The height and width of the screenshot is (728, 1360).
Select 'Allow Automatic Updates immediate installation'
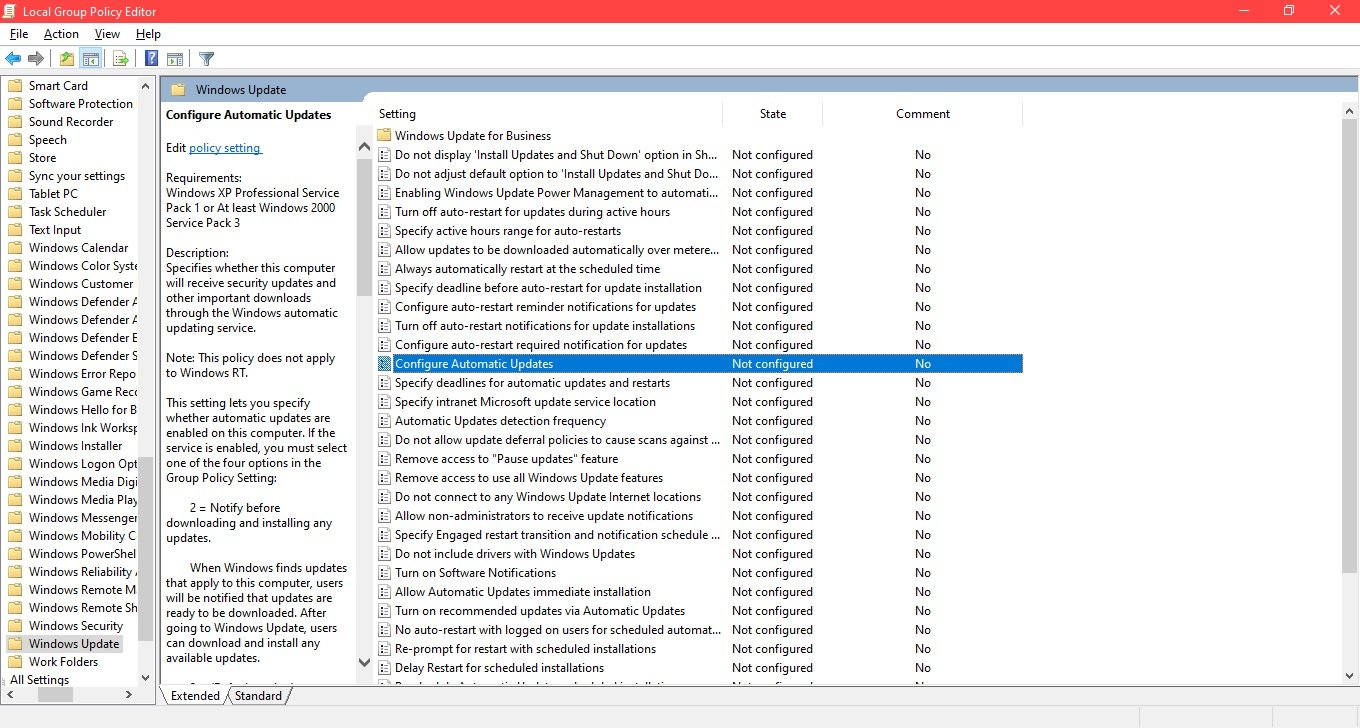pyautogui.click(x=523, y=592)
